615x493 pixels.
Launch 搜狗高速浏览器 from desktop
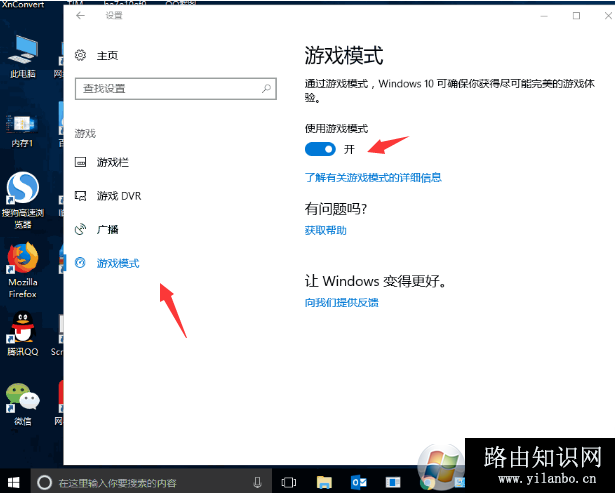23,200
